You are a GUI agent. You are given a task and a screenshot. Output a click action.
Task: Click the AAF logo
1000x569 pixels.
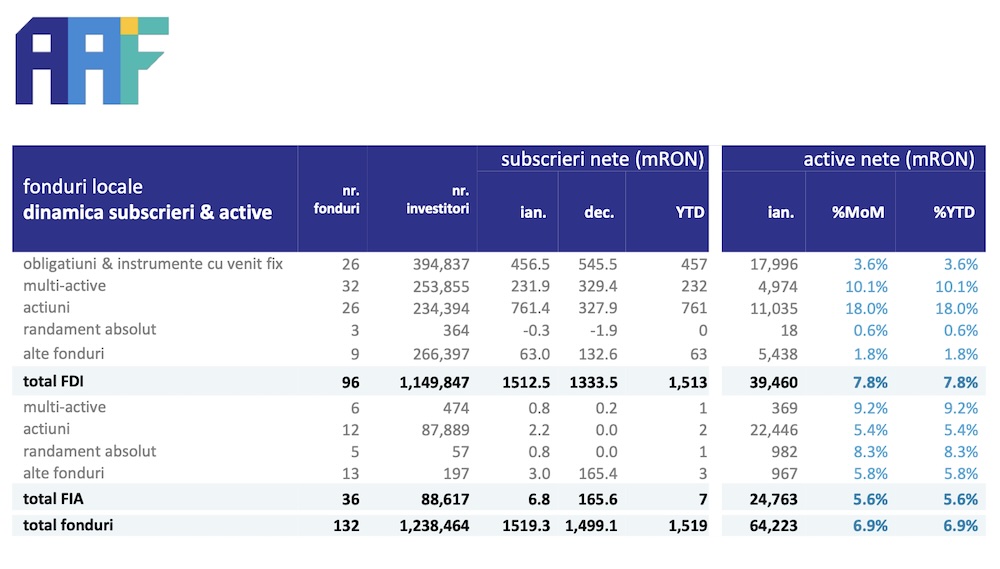click(x=92, y=61)
